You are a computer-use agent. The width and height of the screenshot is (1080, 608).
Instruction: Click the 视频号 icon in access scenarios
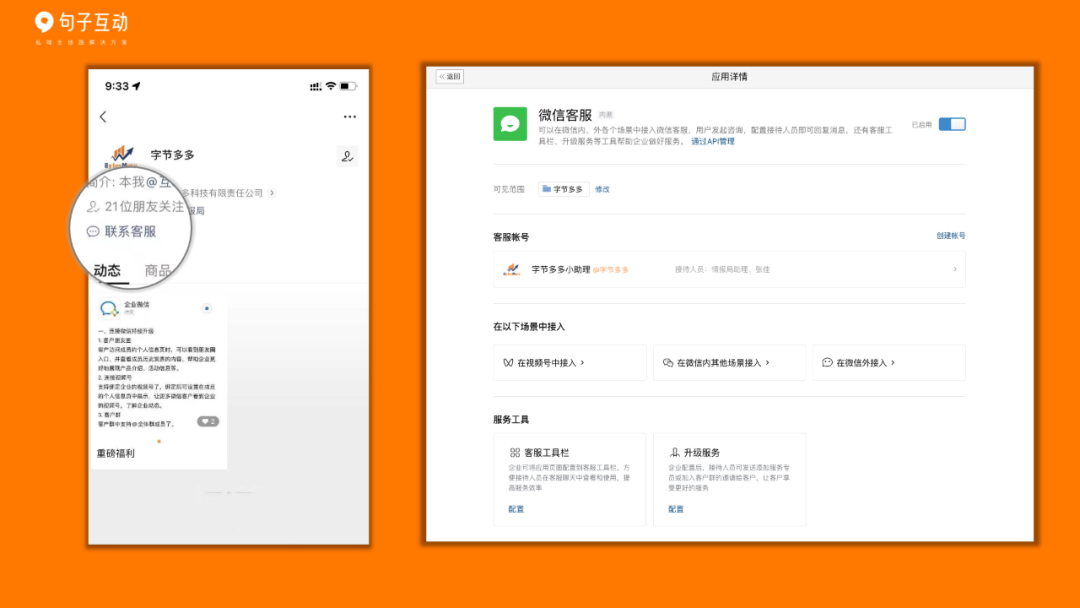(508, 363)
